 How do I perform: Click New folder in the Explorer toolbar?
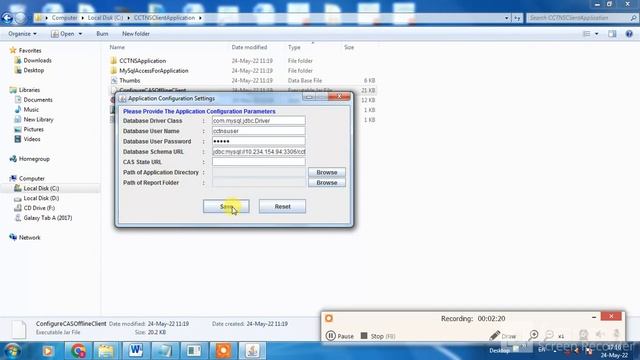(x=136, y=34)
